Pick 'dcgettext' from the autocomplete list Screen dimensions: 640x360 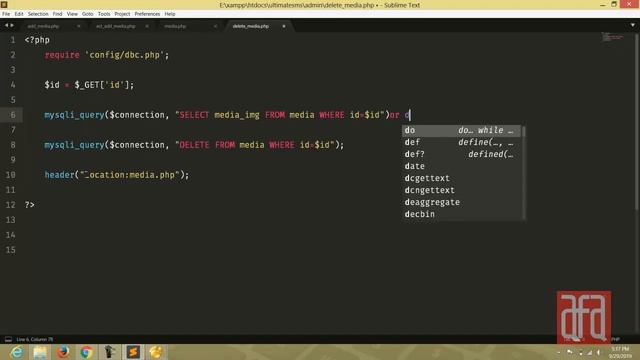tap(461, 178)
